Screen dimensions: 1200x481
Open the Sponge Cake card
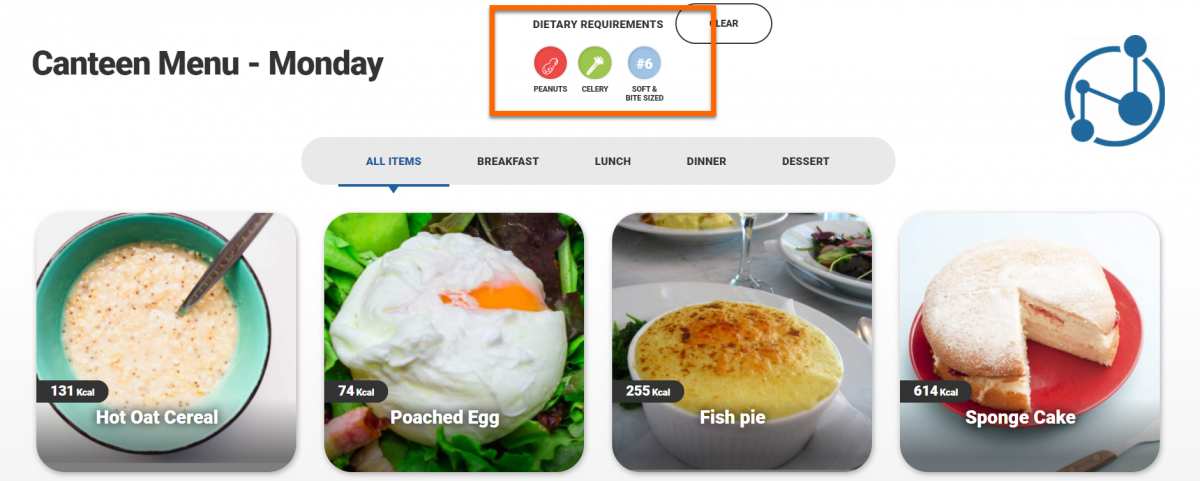click(x=1030, y=342)
